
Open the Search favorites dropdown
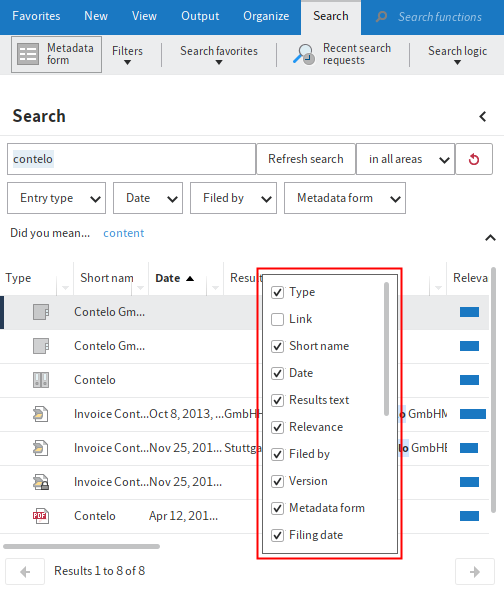(219, 54)
